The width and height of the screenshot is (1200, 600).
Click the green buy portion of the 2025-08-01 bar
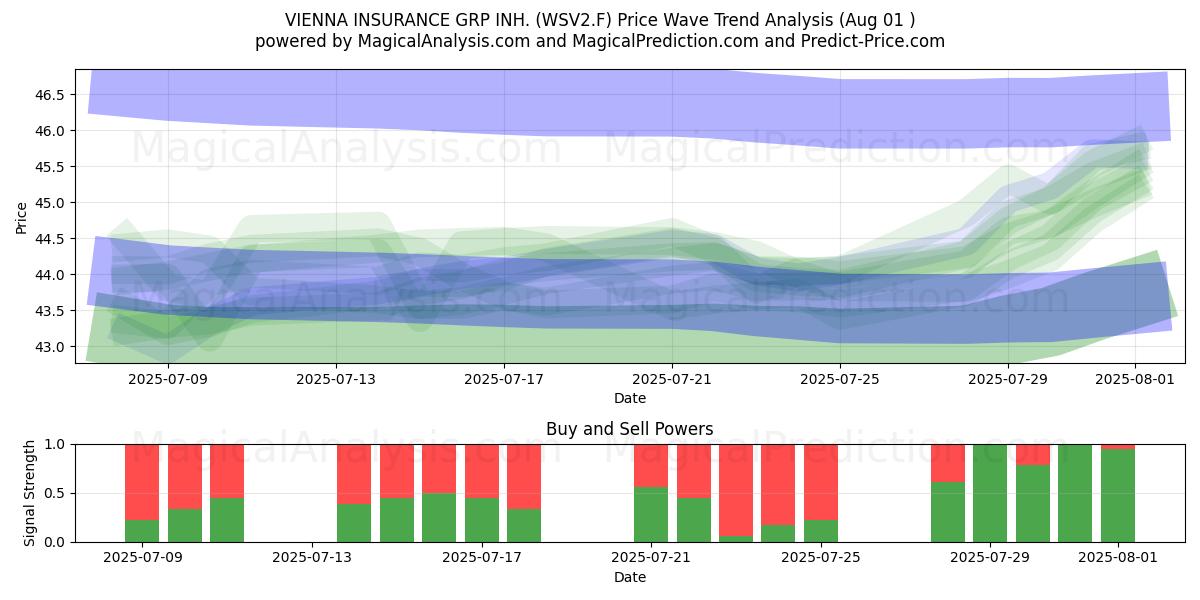pyautogui.click(x=1118, y=496)
